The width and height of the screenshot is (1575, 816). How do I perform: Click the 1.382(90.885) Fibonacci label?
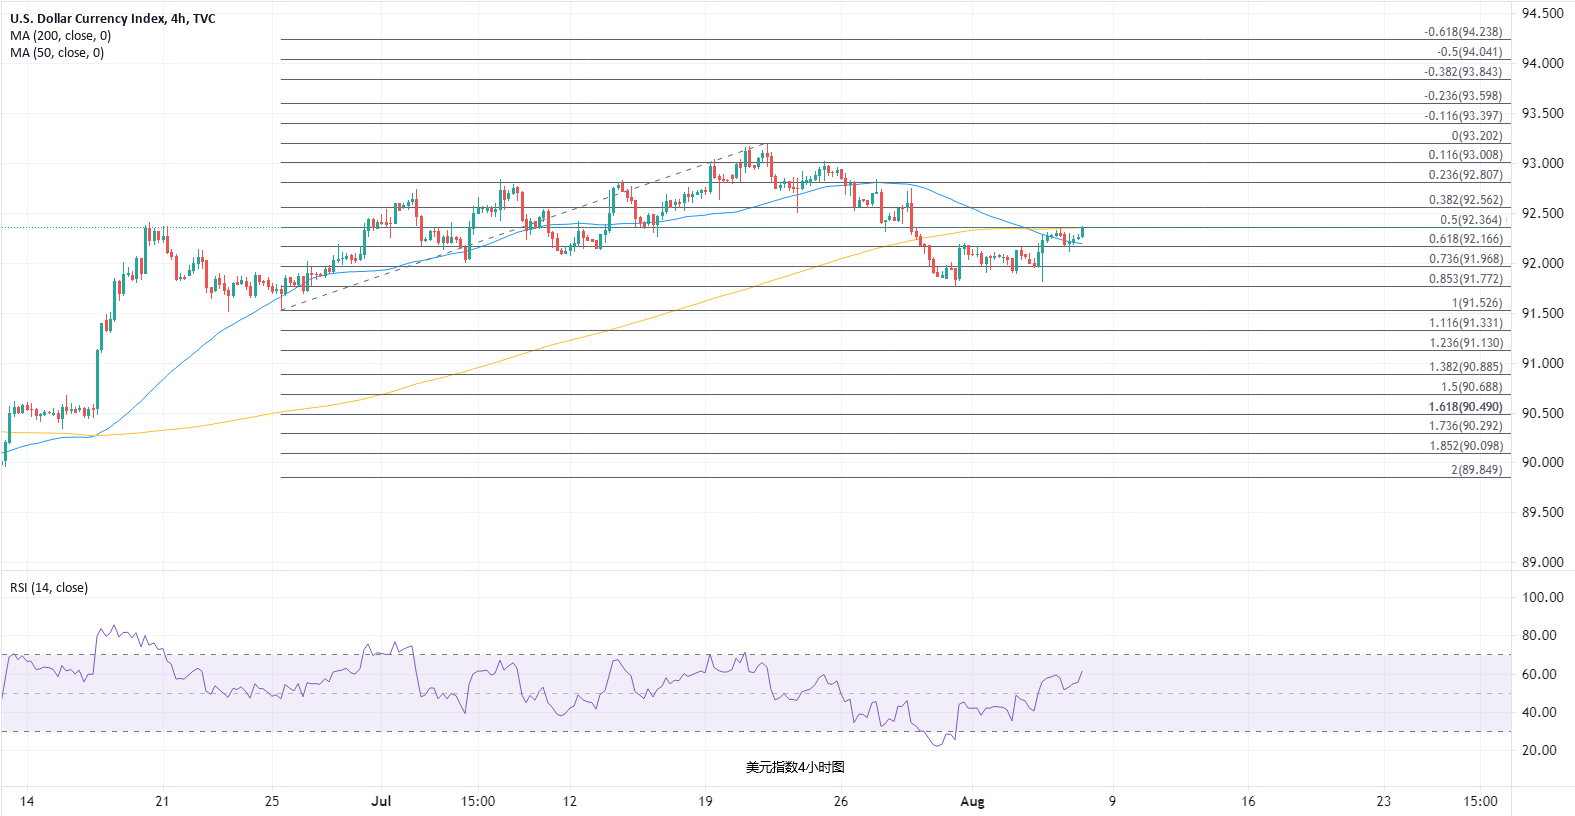[1465, 367]
